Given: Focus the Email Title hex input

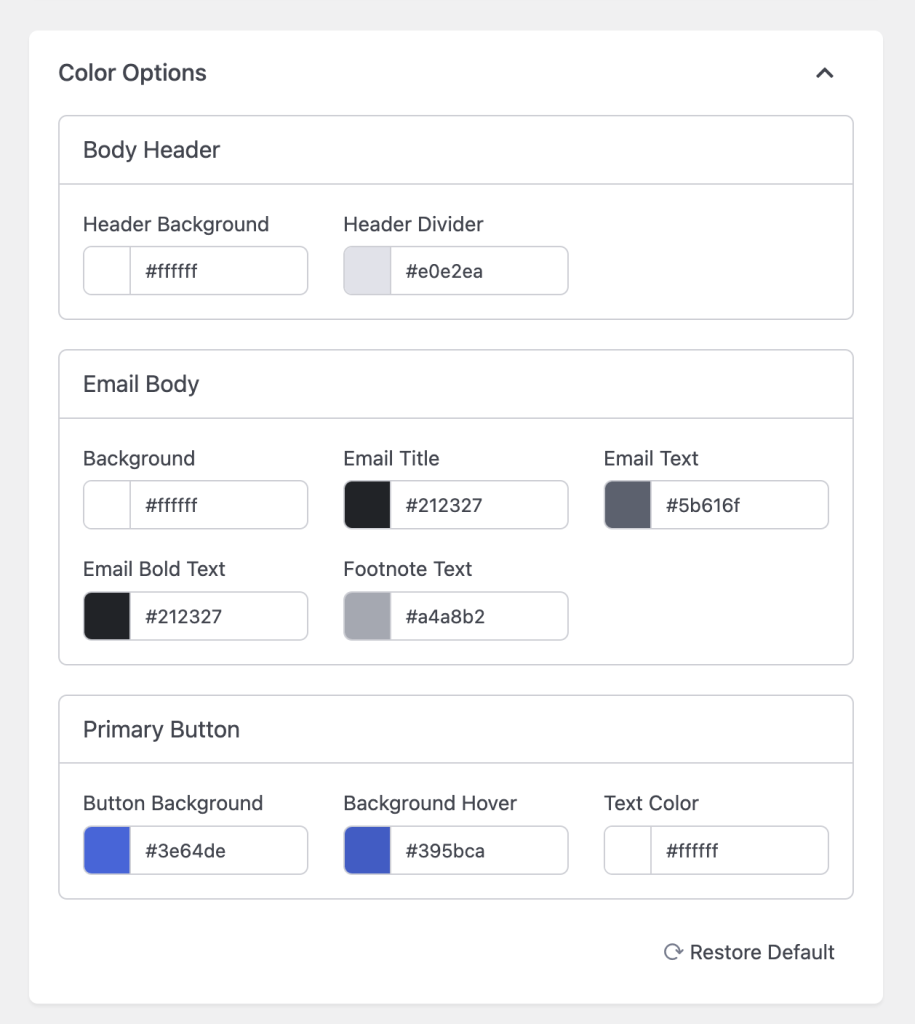Looking at the screenshot, I should tap(478, 505).
